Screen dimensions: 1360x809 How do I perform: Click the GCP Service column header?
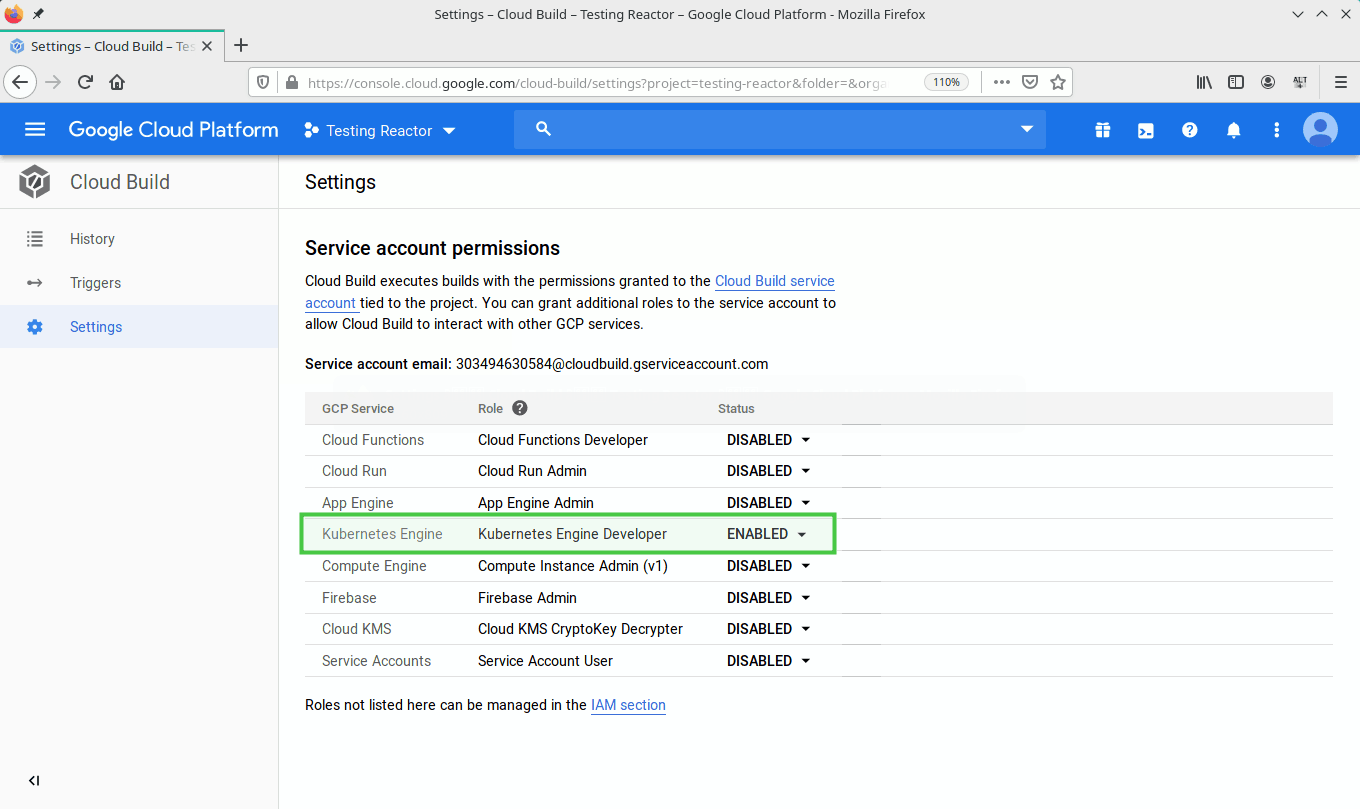pyautogui.click(x=358, y=409)
